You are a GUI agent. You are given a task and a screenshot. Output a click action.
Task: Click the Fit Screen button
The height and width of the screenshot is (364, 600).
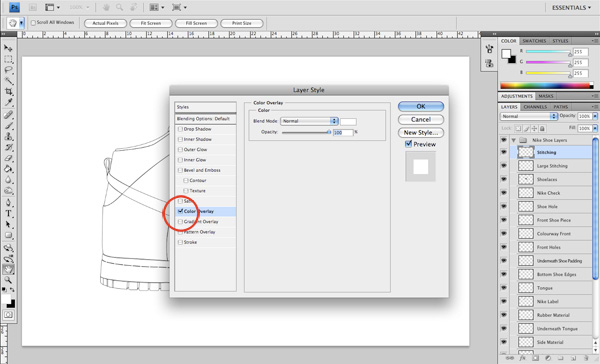[x=151, y=23]
